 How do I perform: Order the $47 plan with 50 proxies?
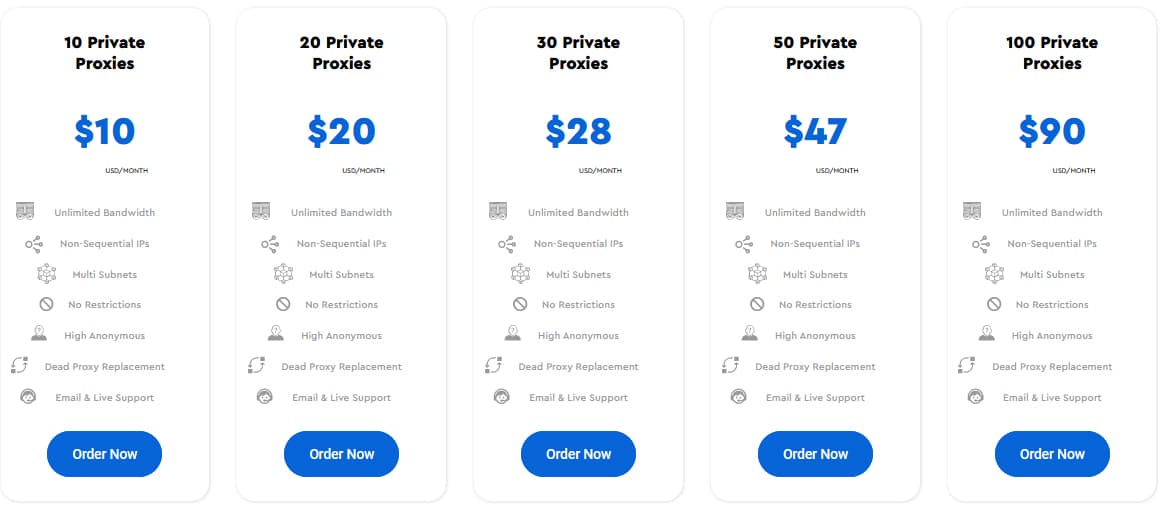815,454
